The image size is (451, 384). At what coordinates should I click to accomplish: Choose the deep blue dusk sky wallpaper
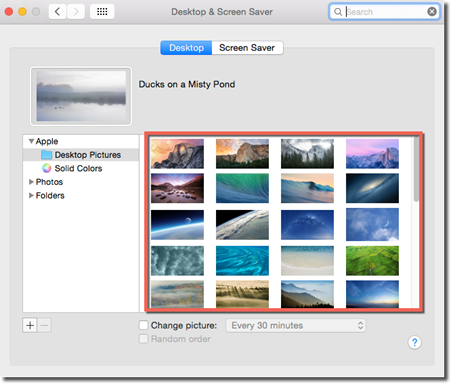pos(372,294)
